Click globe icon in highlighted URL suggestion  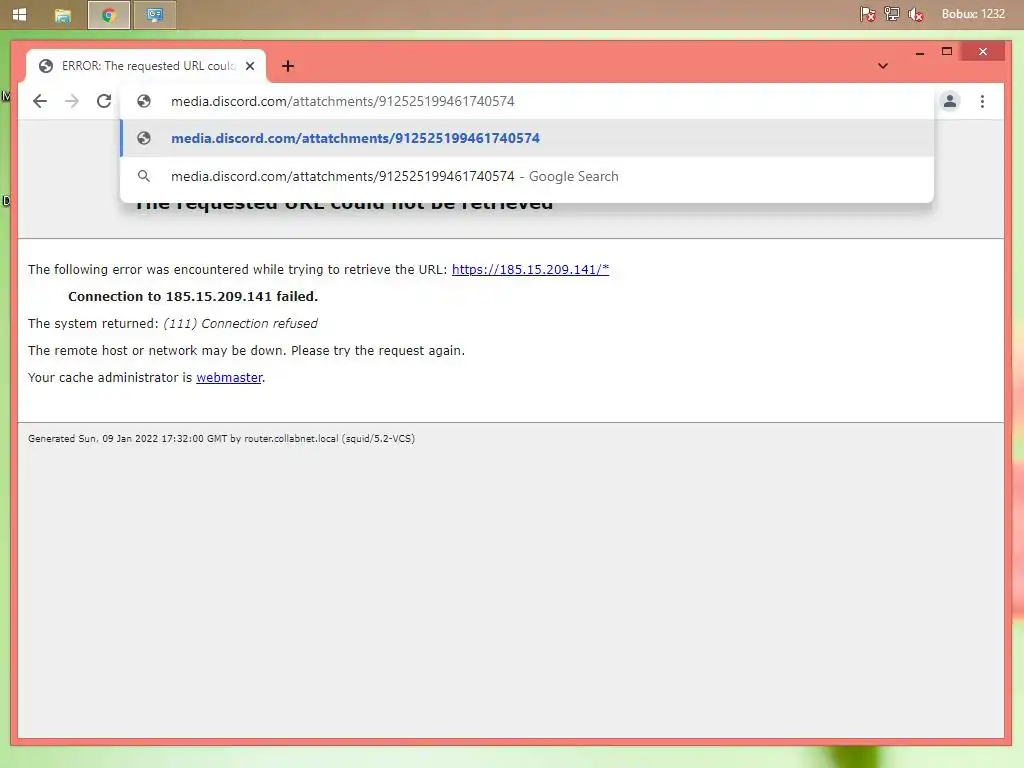point(144,138)
